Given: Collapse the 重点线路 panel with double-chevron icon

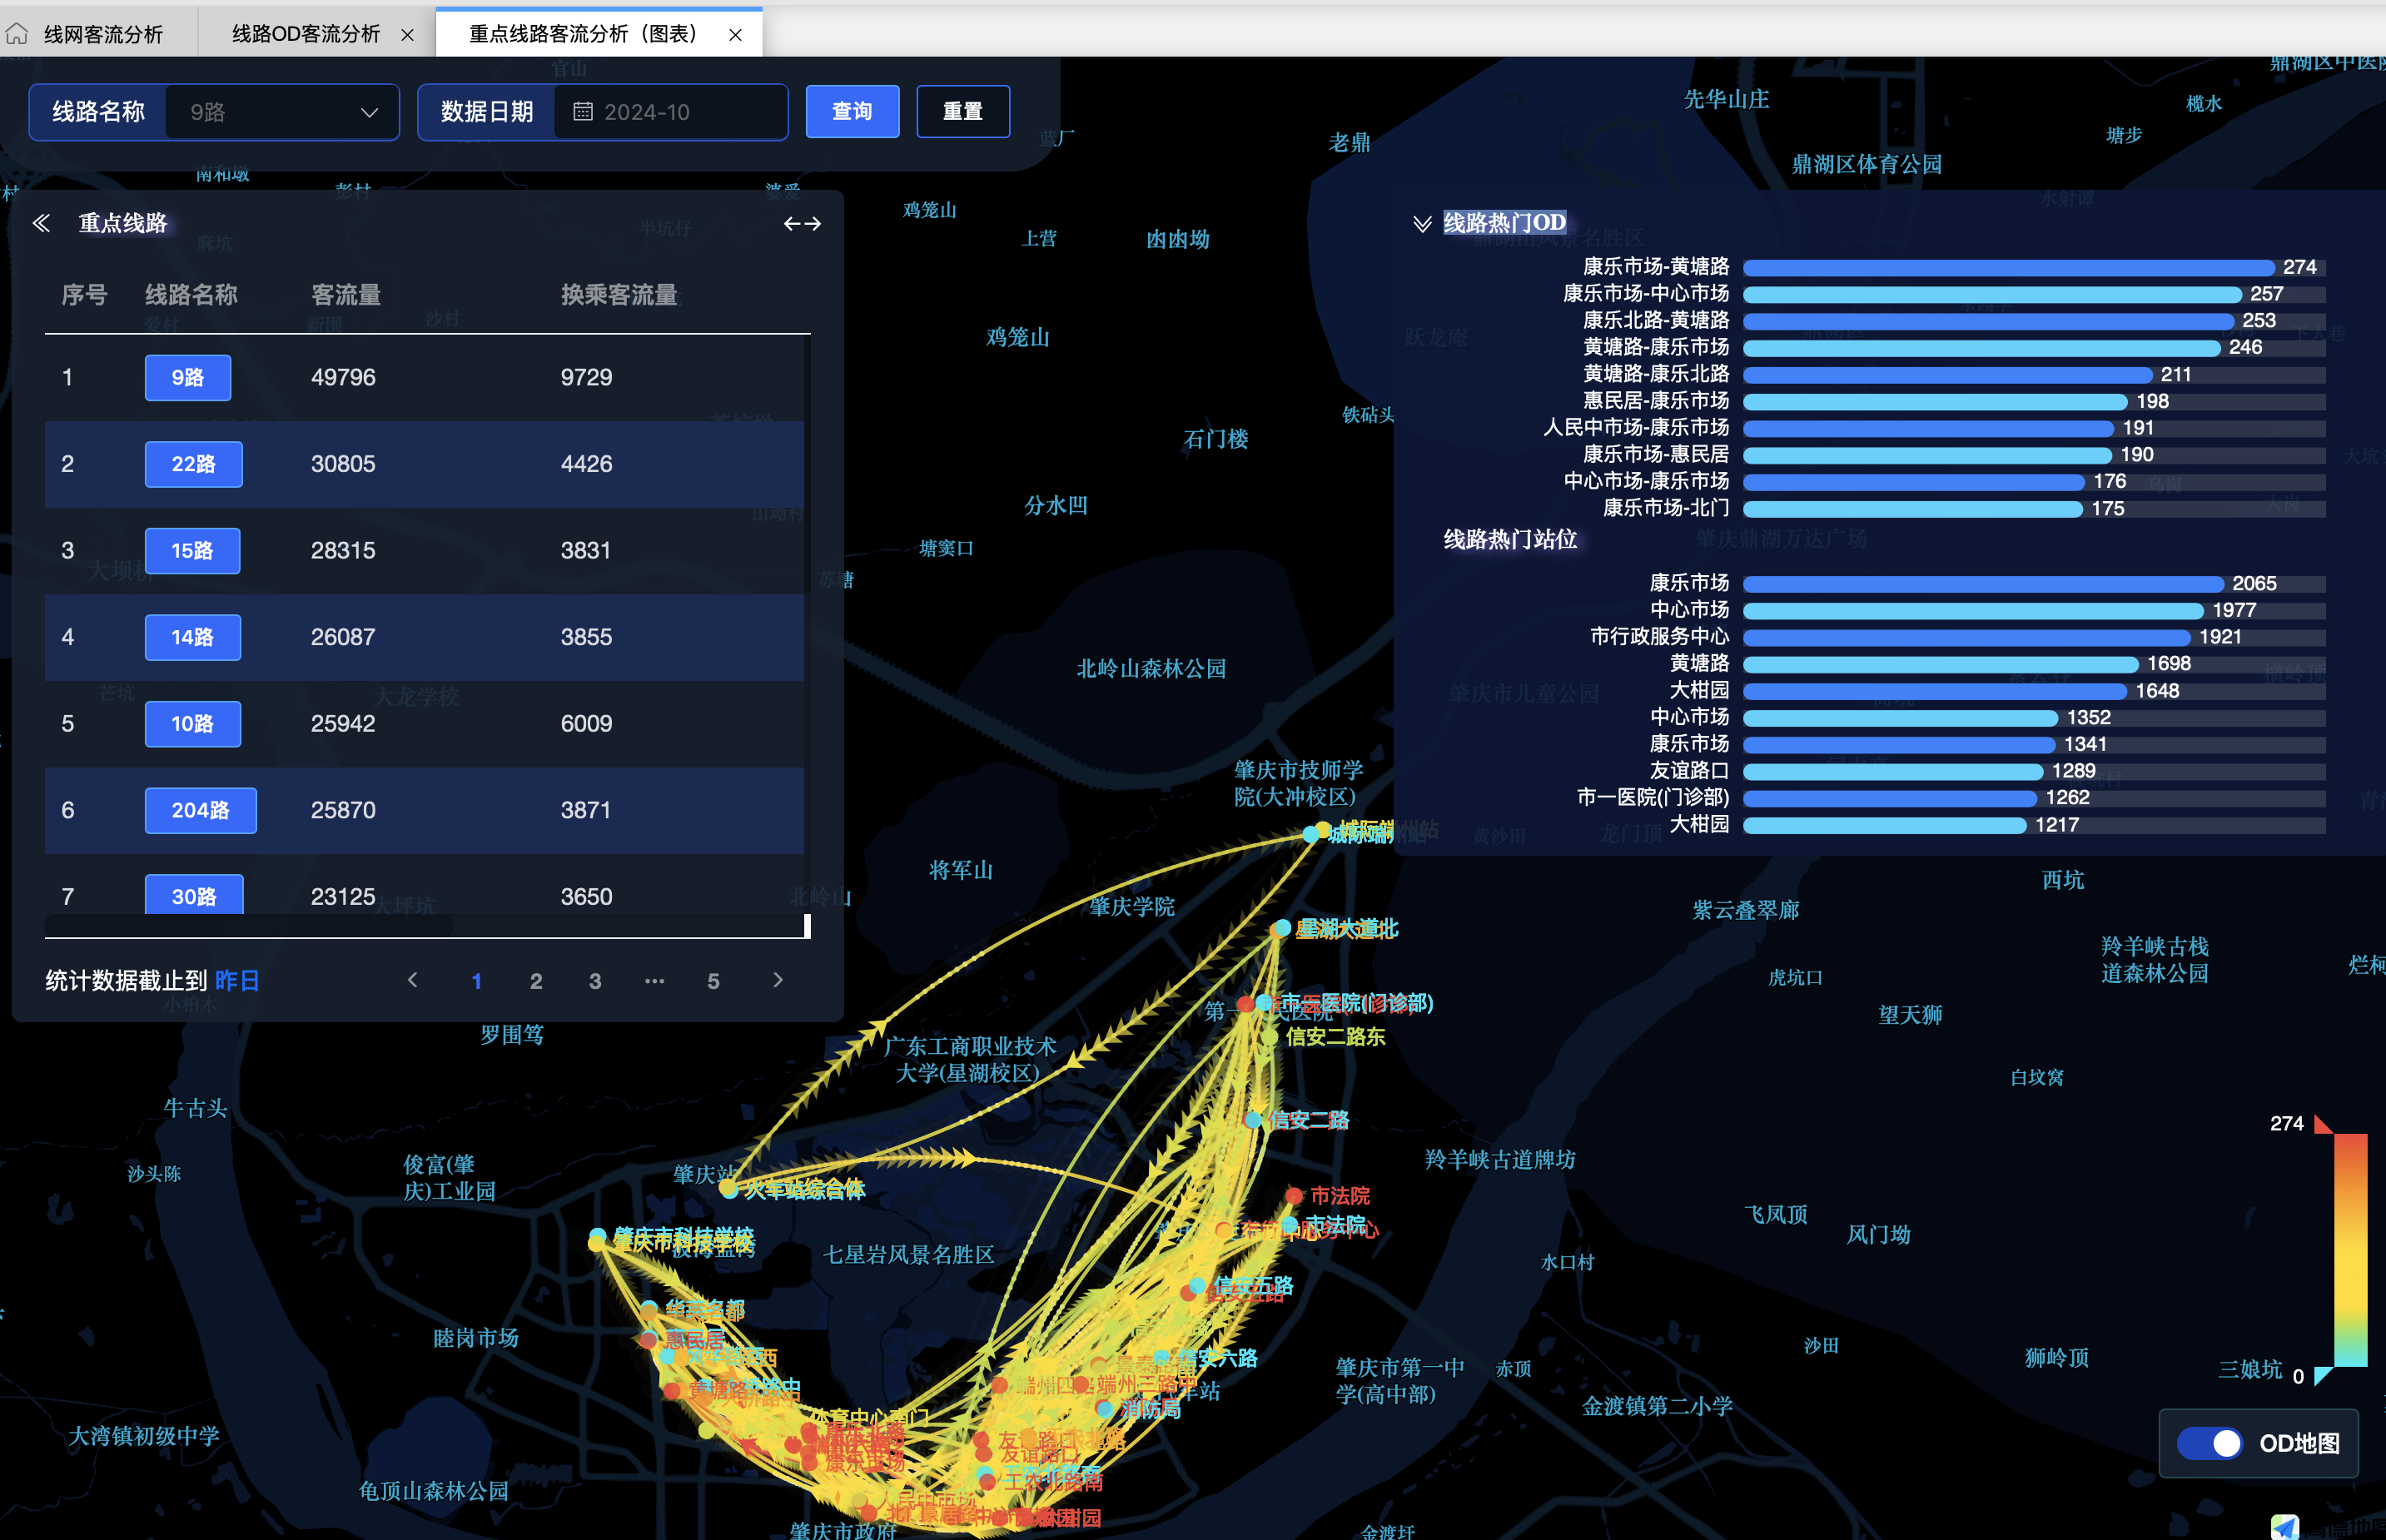Looking at the screenshot, I should tap(41, 223).
